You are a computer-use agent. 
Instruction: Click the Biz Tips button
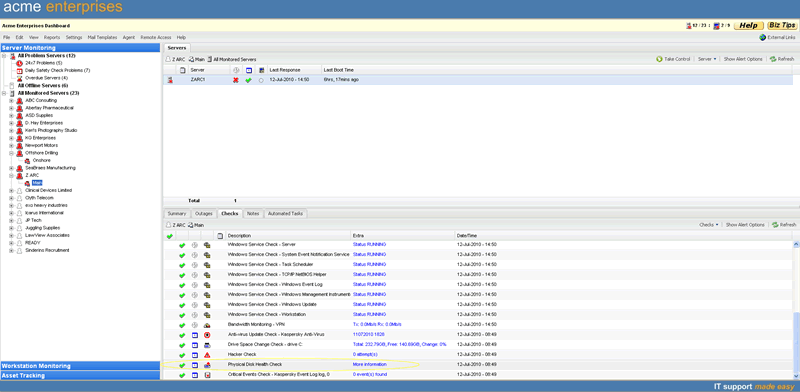[x=782, y=26]
